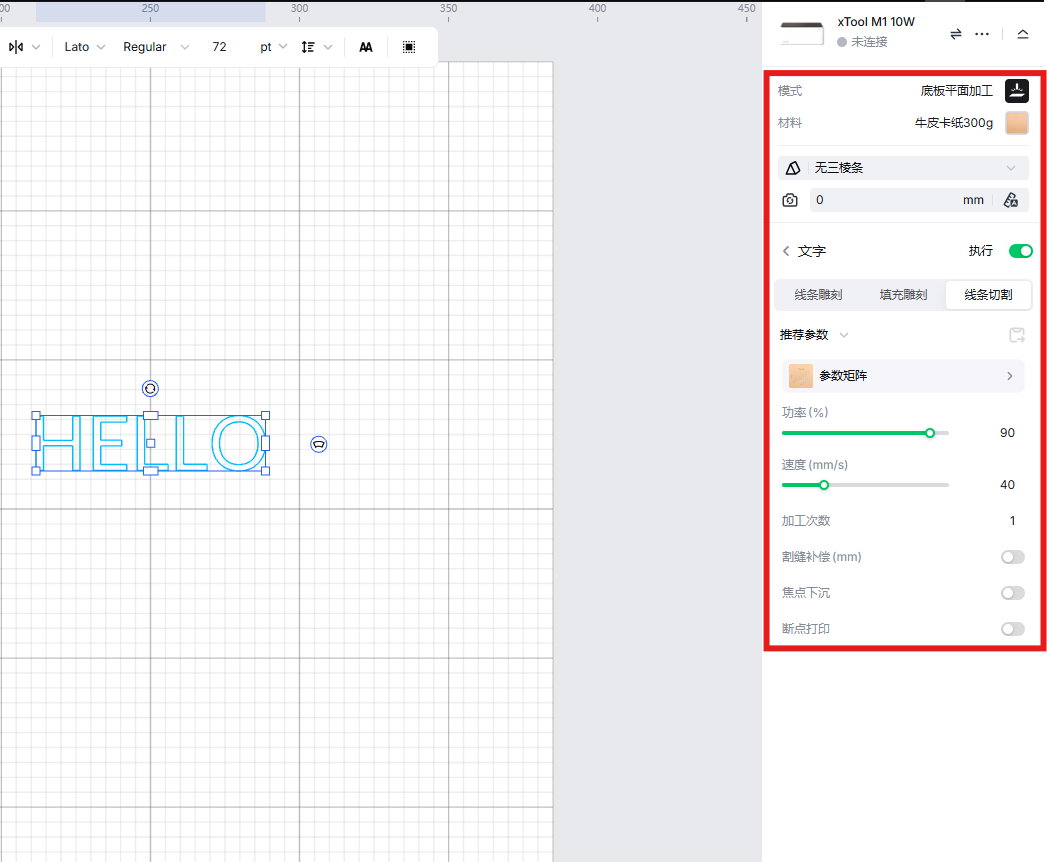Open the 参数矩阵 entry
1047x862 pixels.
(x=903, y=376)
